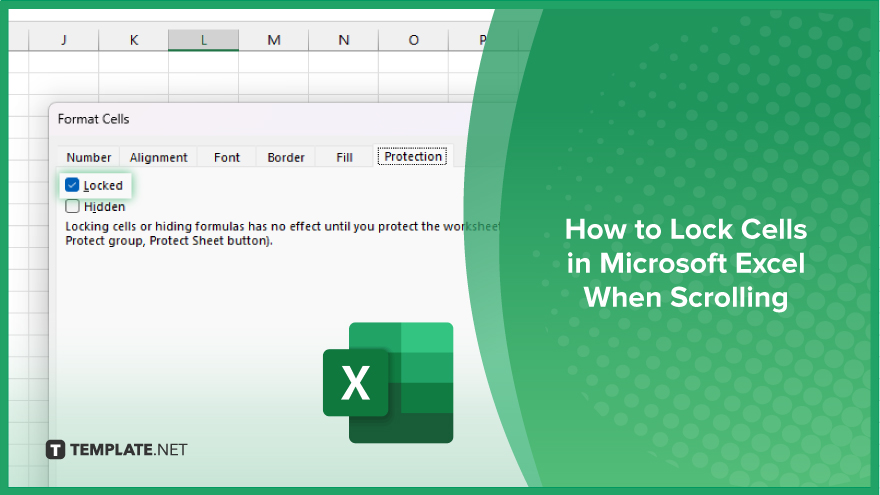
Task: Select column J header
Action: (x=63, y=40)
